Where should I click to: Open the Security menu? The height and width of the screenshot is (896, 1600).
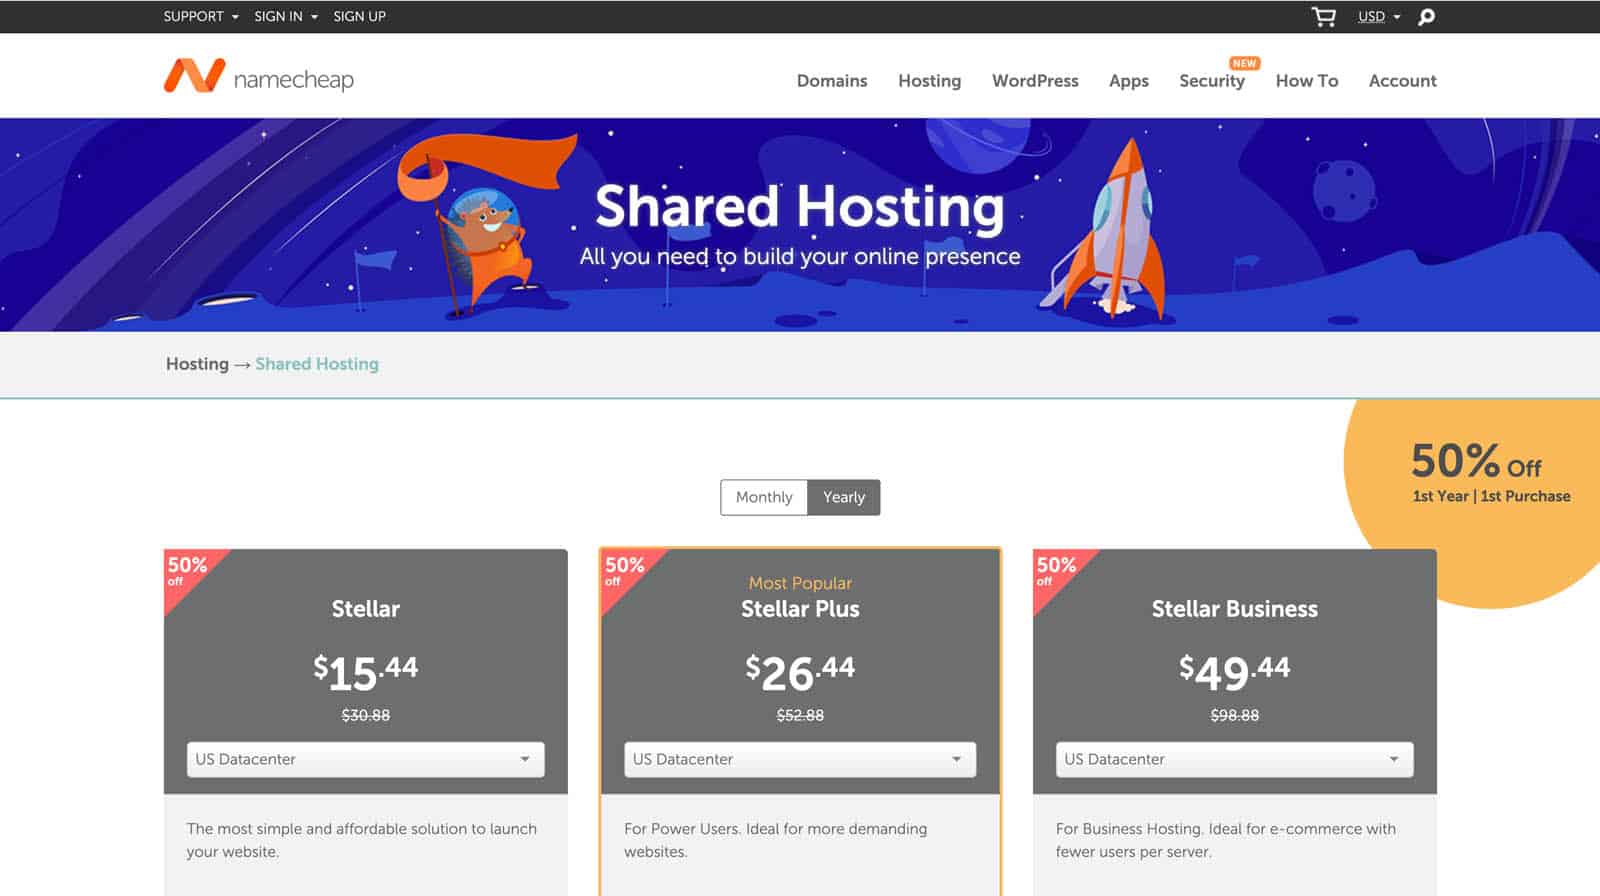click(1212, 81)
